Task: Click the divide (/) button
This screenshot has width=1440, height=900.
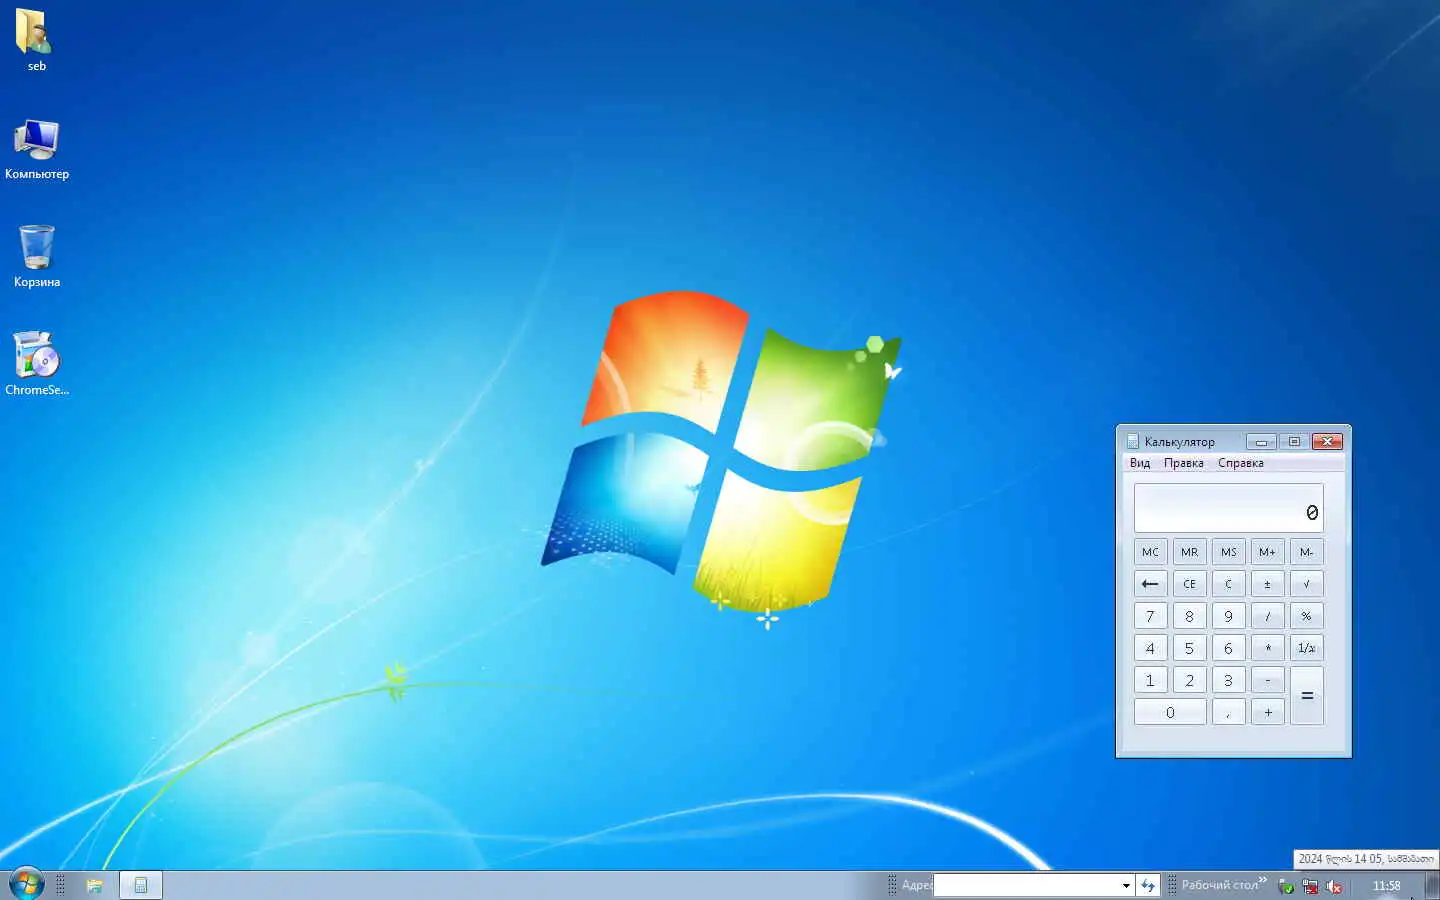Action: click(1267, 616)
